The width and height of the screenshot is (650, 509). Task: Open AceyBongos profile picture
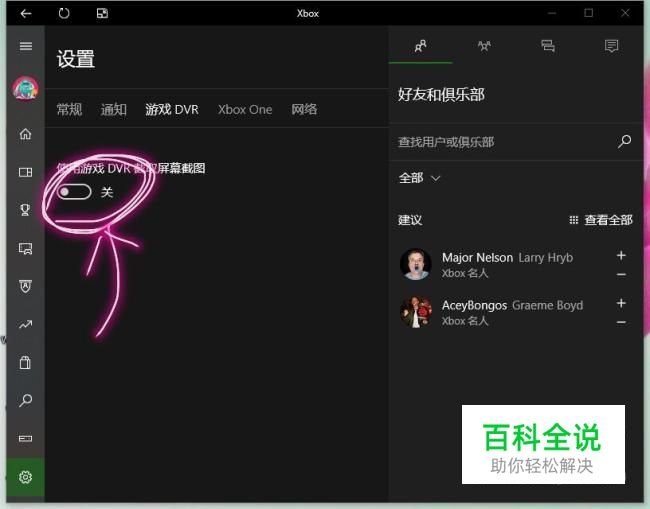pos(415,312)
